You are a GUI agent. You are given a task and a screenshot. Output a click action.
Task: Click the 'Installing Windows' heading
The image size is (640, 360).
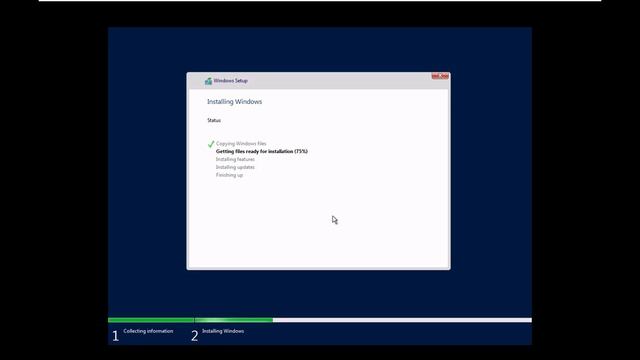click(235, 102)
